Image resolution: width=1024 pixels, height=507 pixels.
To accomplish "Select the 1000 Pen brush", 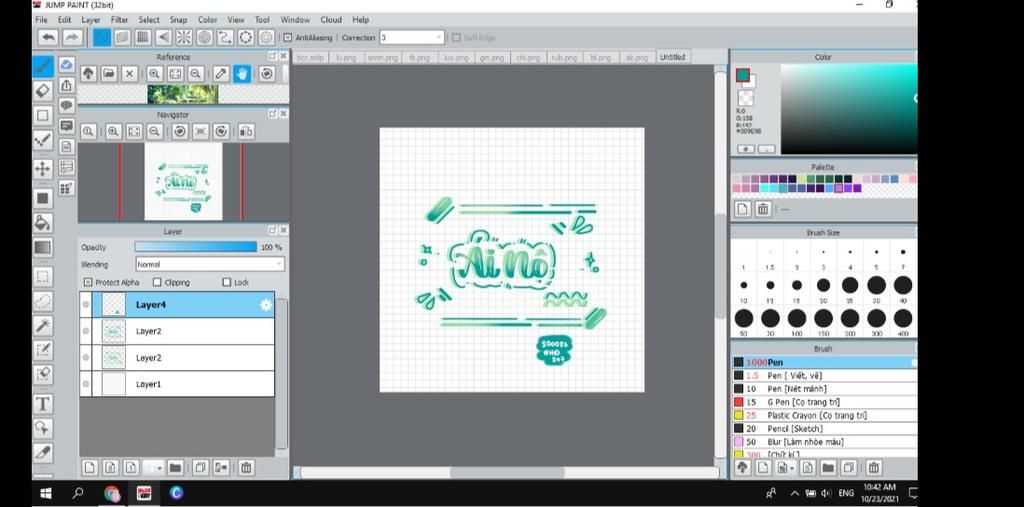I will tap(824, 362).
